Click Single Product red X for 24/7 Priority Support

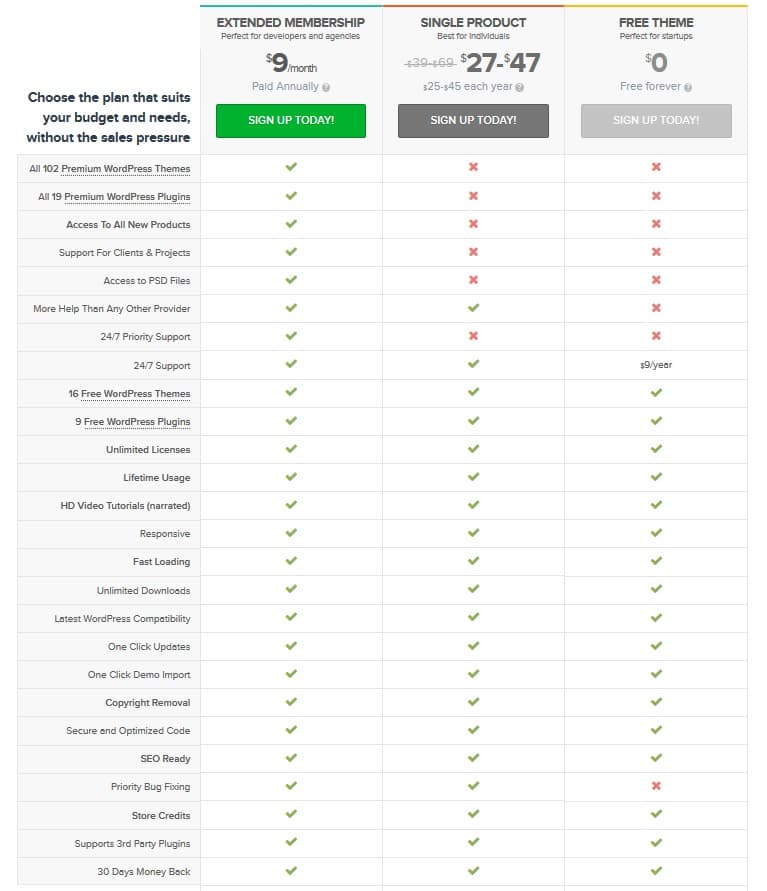(x=473, y=336)
